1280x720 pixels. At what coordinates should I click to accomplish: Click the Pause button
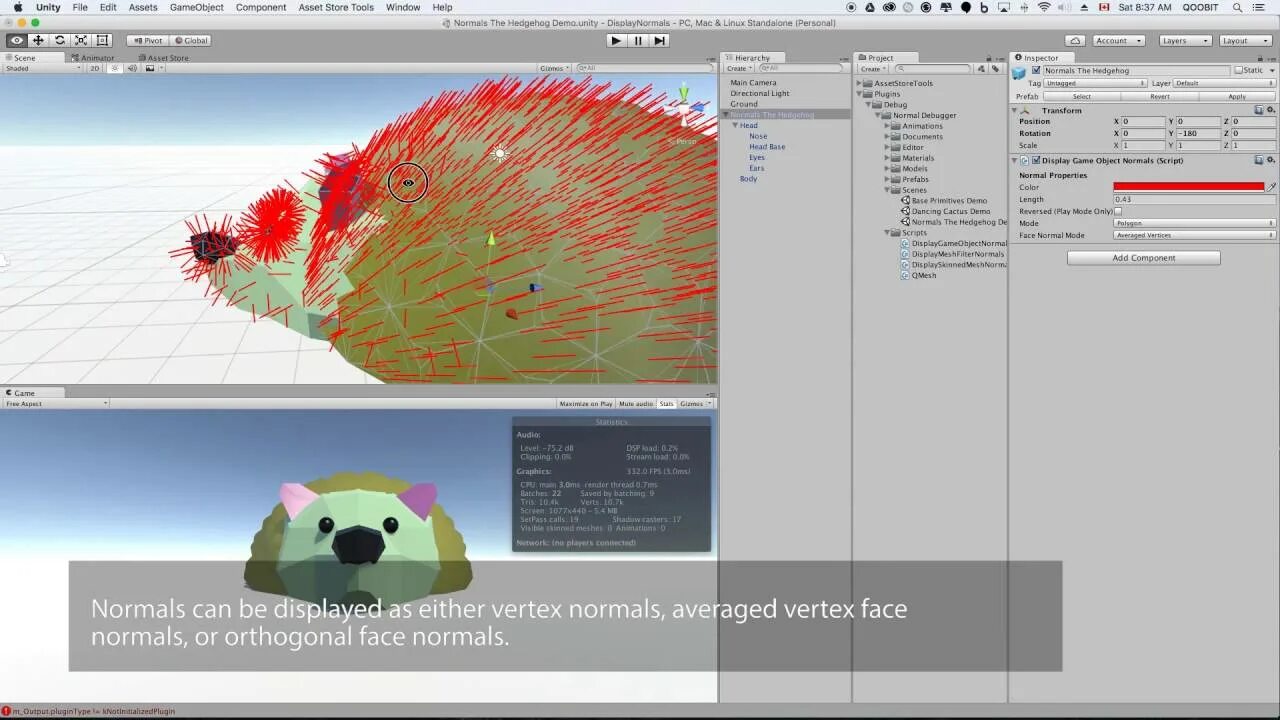(x=638, y=41)
